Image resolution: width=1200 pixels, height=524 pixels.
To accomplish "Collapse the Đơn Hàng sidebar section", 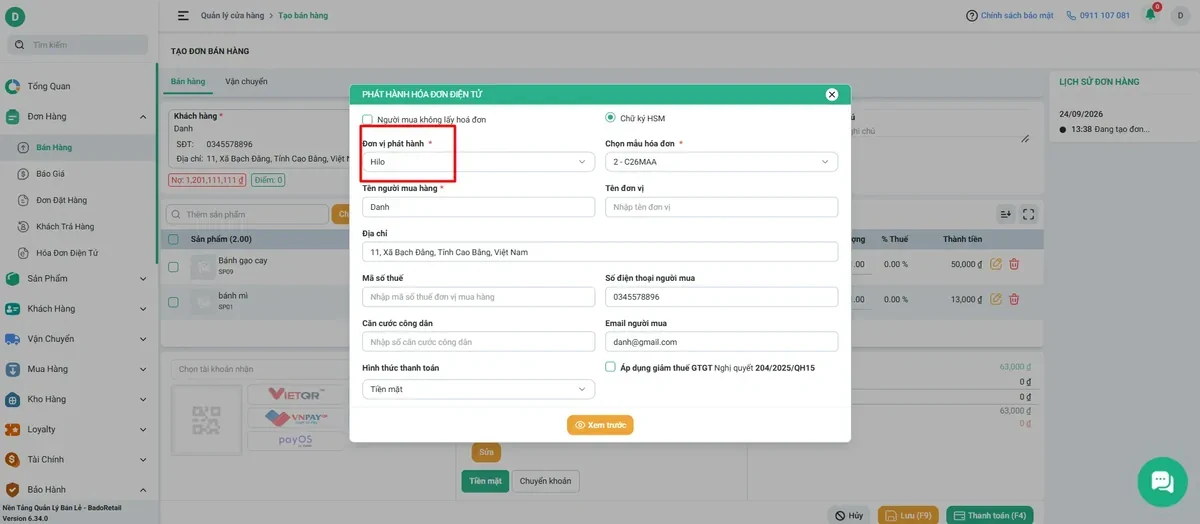I will point(78,117).
